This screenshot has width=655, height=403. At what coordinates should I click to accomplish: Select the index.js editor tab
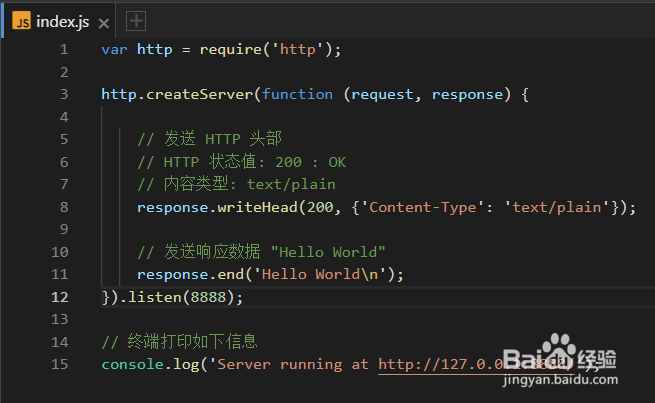click(x=58, y=21)
